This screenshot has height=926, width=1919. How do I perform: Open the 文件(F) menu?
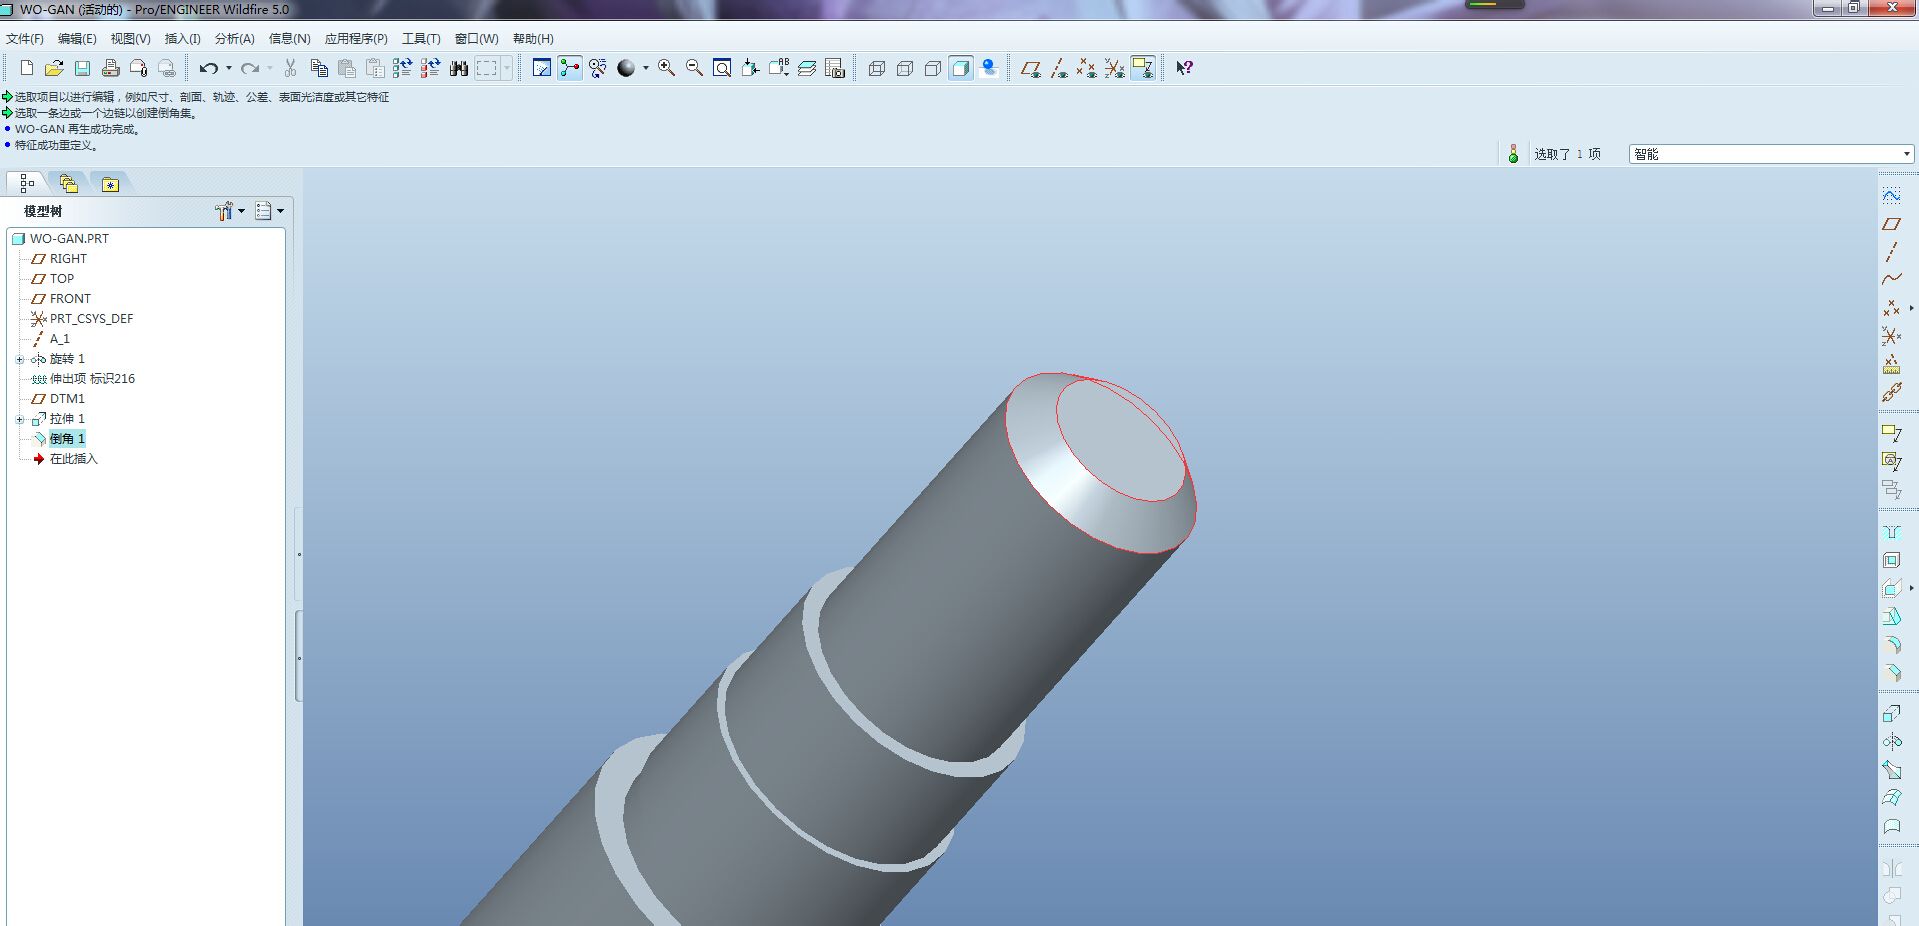tap(25, 39)
